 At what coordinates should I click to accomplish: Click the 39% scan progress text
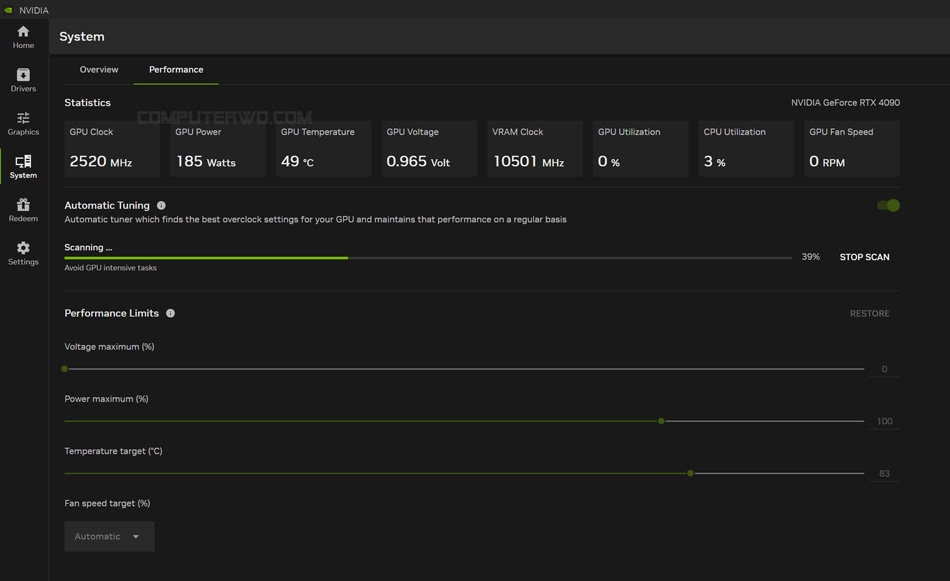(x=811, y=257)
